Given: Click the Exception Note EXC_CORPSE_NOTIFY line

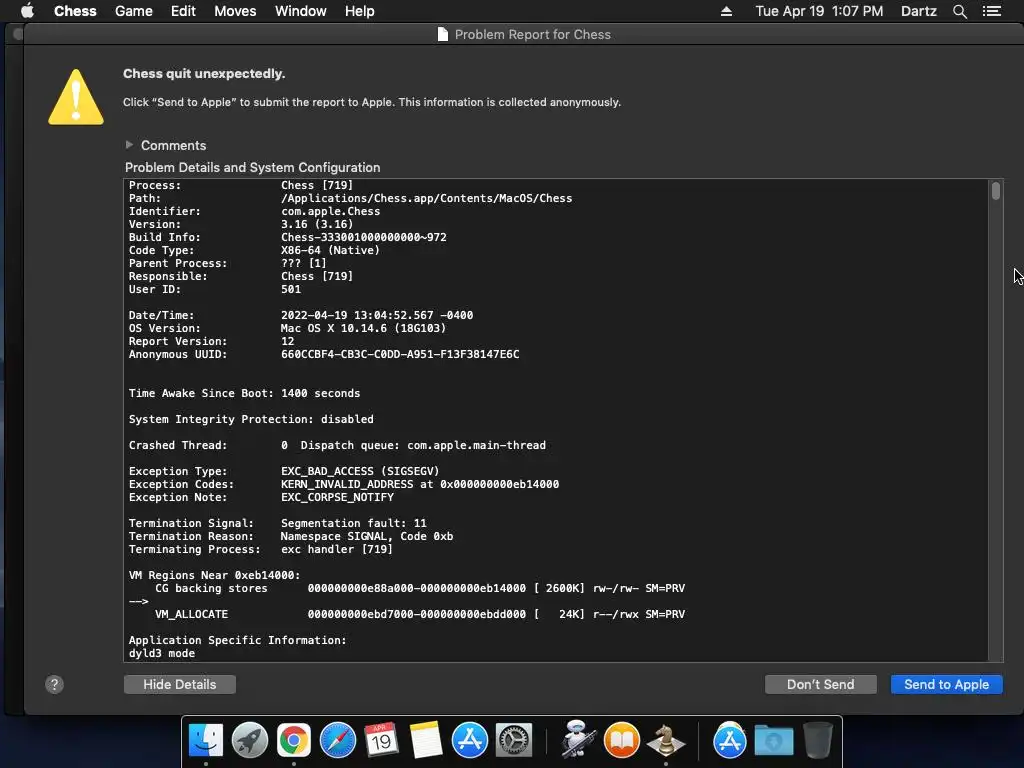Looking at the screenshot, I should 261,497.
